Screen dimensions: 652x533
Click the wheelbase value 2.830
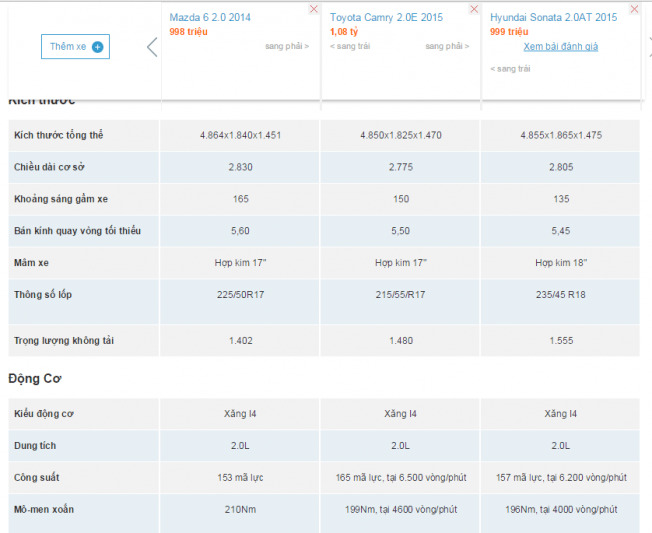[x=240, y=167]
